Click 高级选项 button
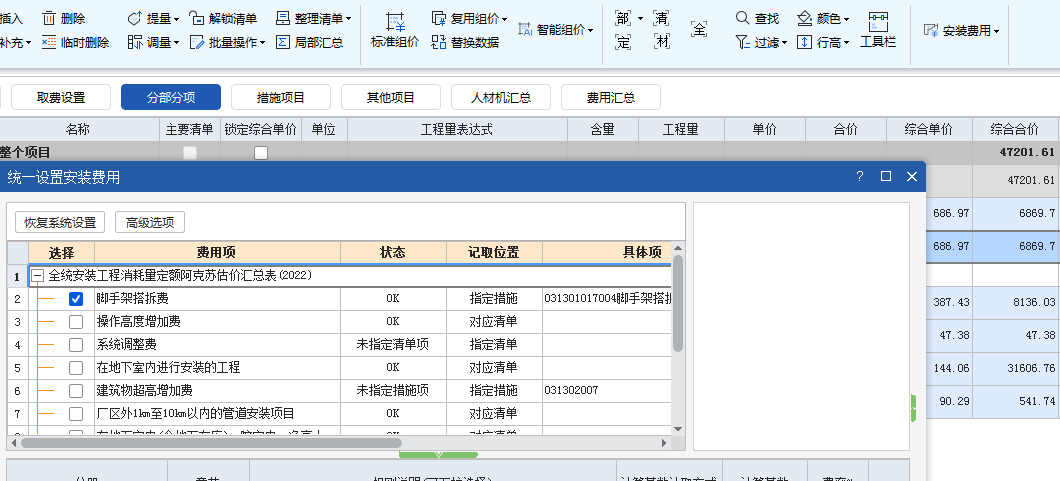This screenshot has width=1060, height=481. (x=150, y=222)
